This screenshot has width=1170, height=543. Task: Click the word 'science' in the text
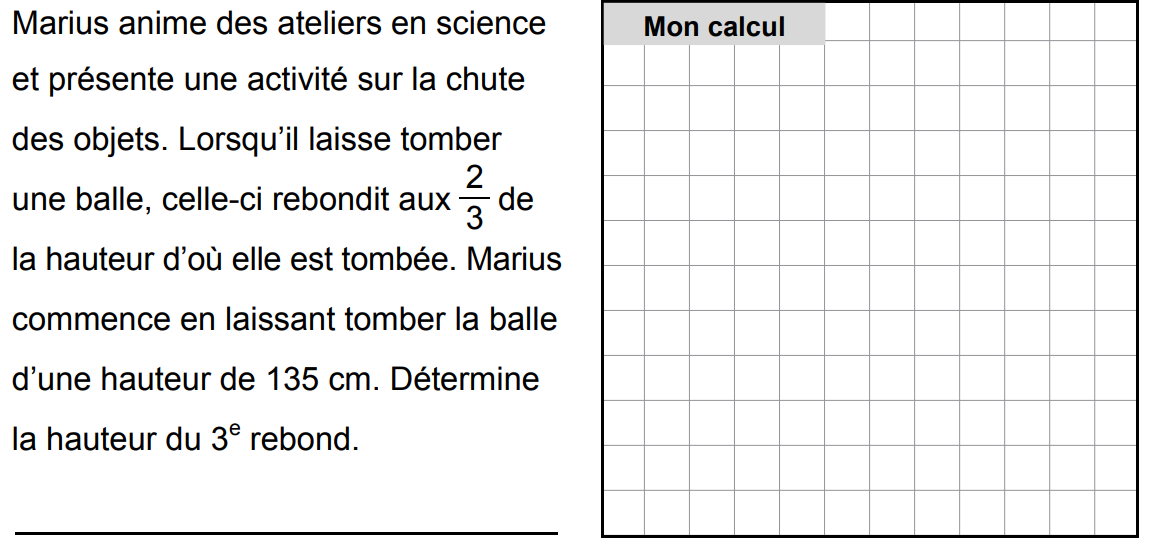pos(491,23)
